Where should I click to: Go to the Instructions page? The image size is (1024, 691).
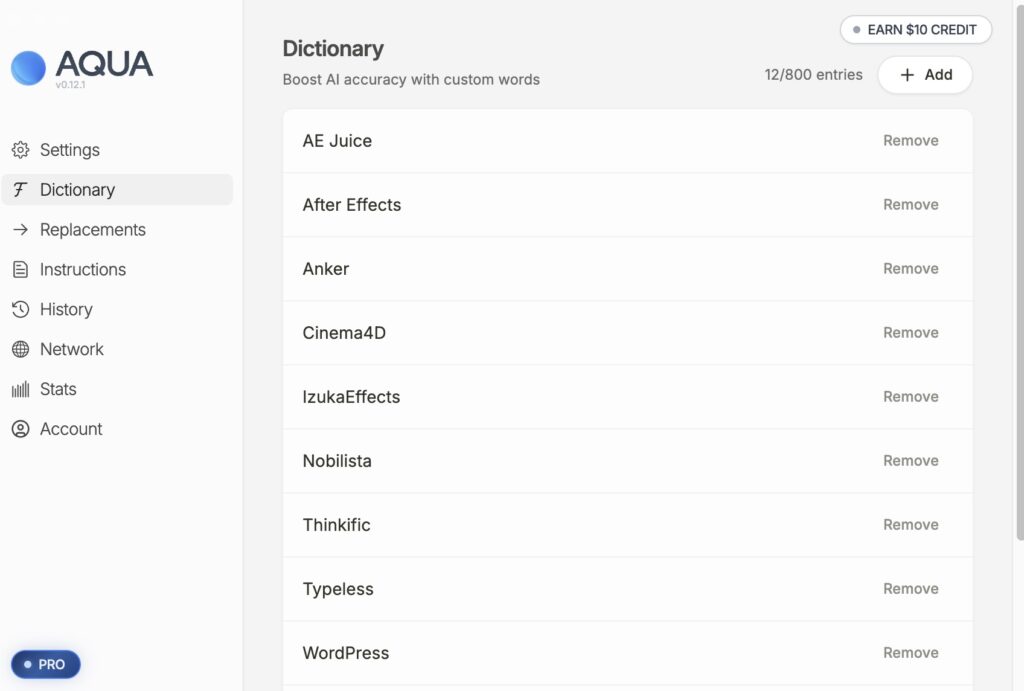pyautogui.click(x=82, y=270)
